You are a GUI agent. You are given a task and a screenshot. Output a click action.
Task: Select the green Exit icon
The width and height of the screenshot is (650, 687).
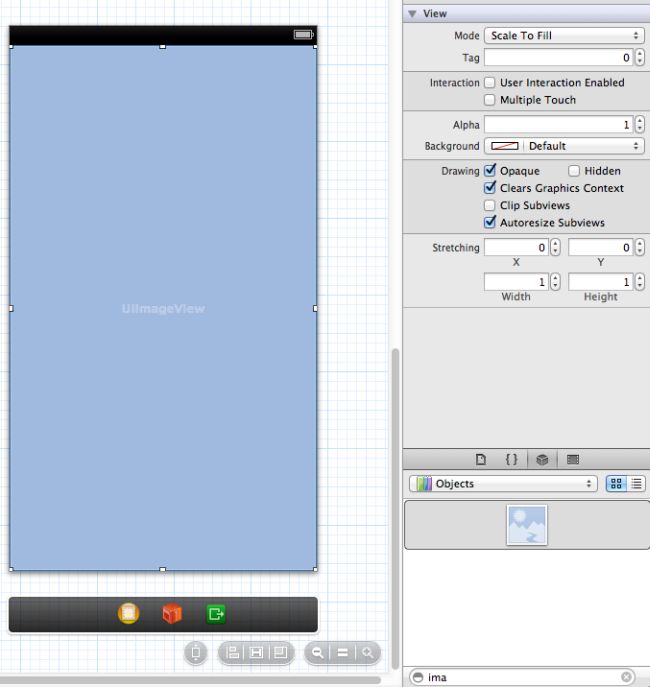pyautogui.click(x=215, y=613)
